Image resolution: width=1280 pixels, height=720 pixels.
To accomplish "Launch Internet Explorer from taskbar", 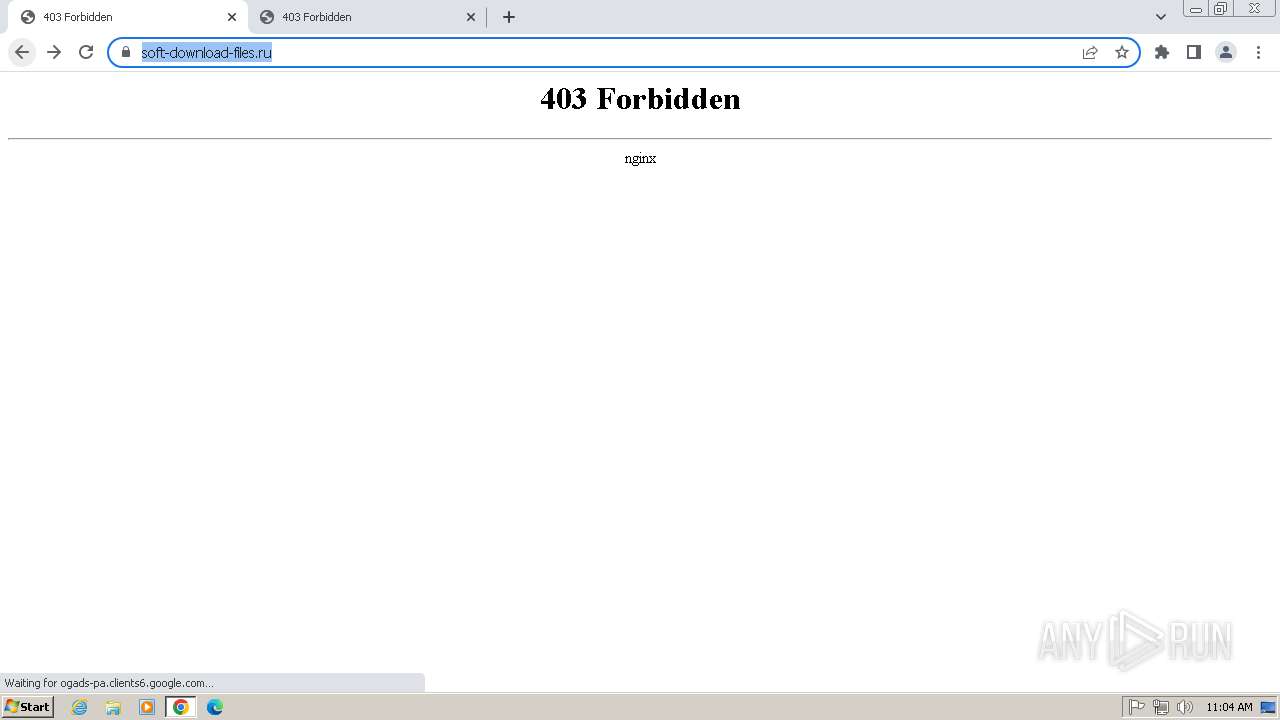I will (80, 707).
